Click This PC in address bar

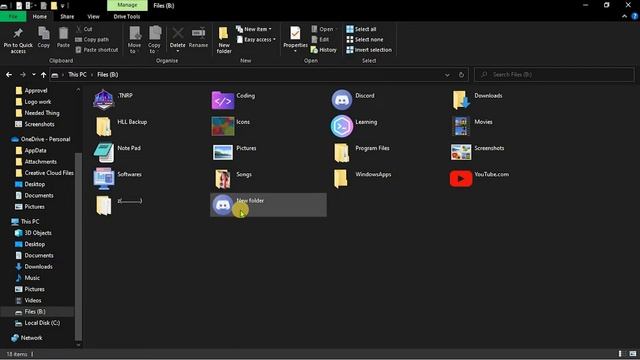[77, 75]
